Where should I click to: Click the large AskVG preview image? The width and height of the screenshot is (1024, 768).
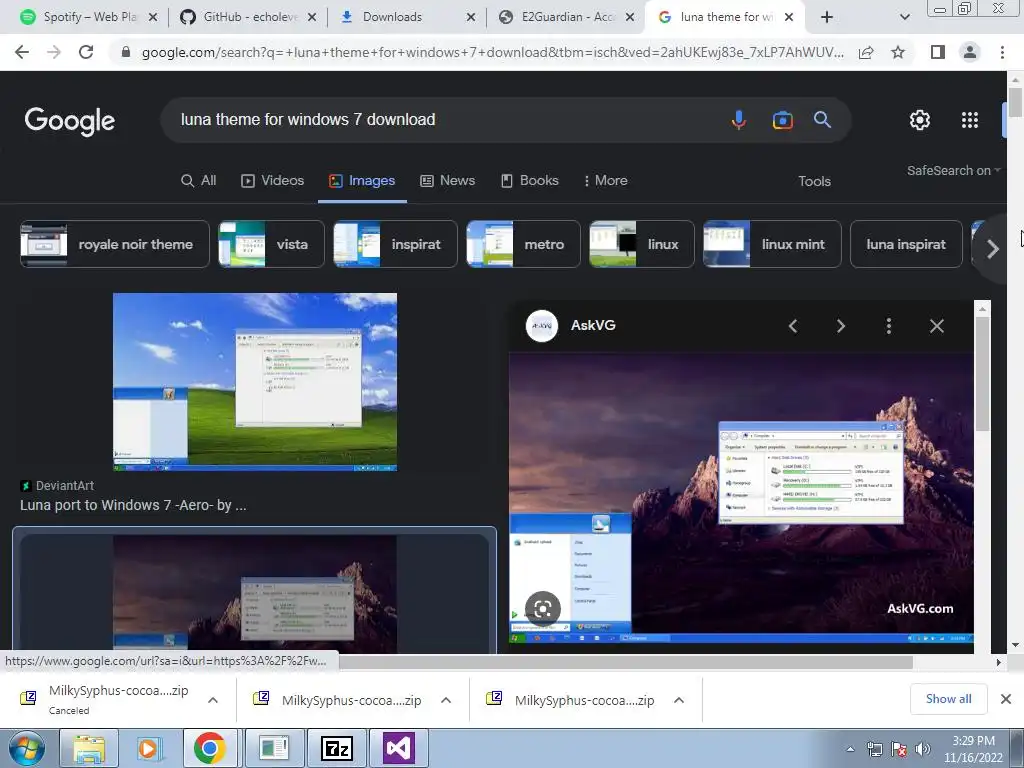[741, 500]
